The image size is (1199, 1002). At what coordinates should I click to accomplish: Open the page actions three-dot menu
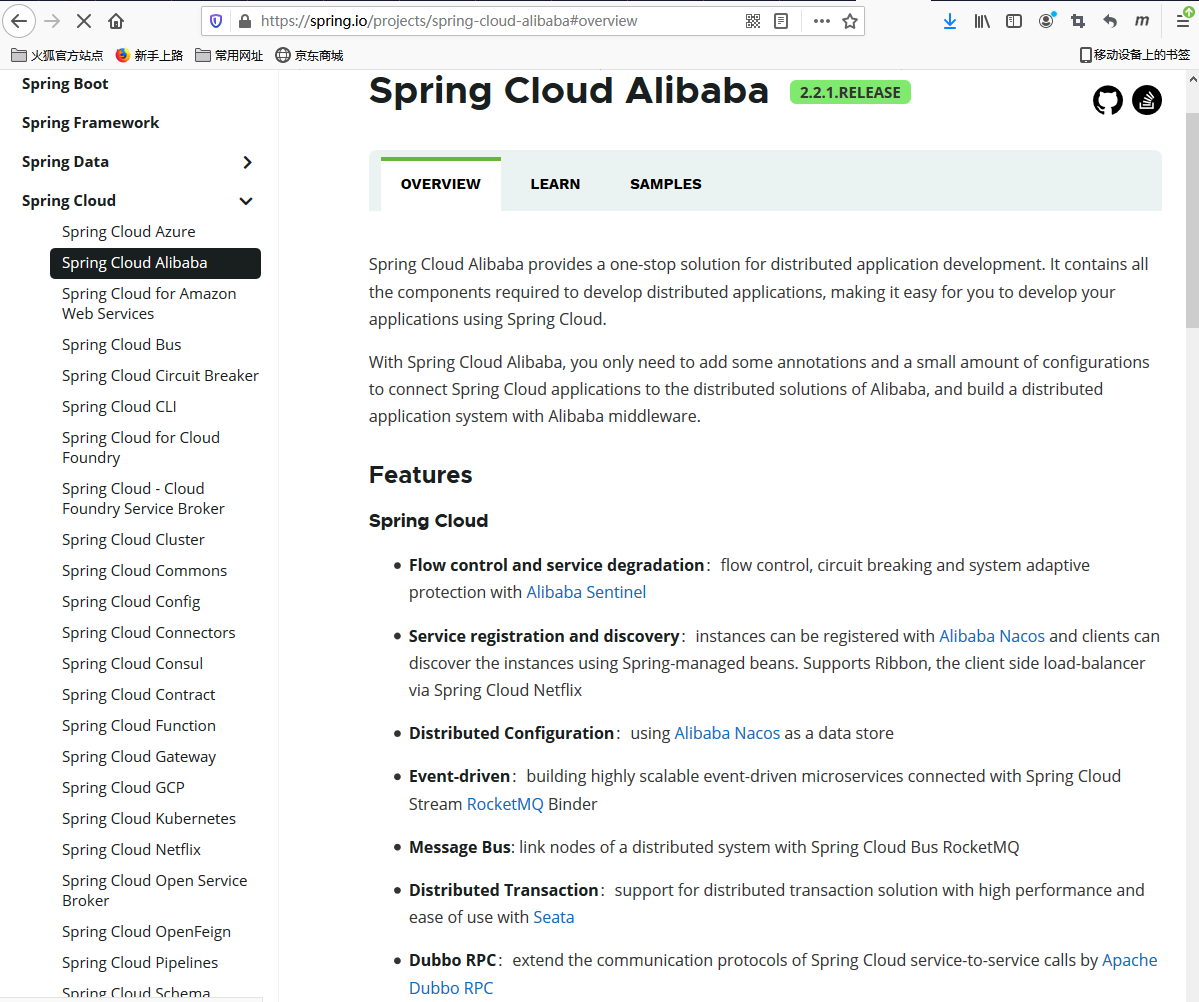click(x=821, y=21)
